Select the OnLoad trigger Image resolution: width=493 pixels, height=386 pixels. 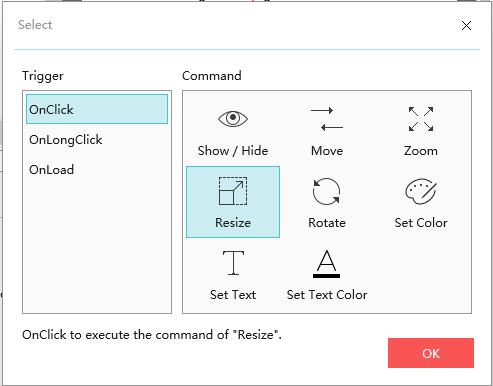pos(97,169)
